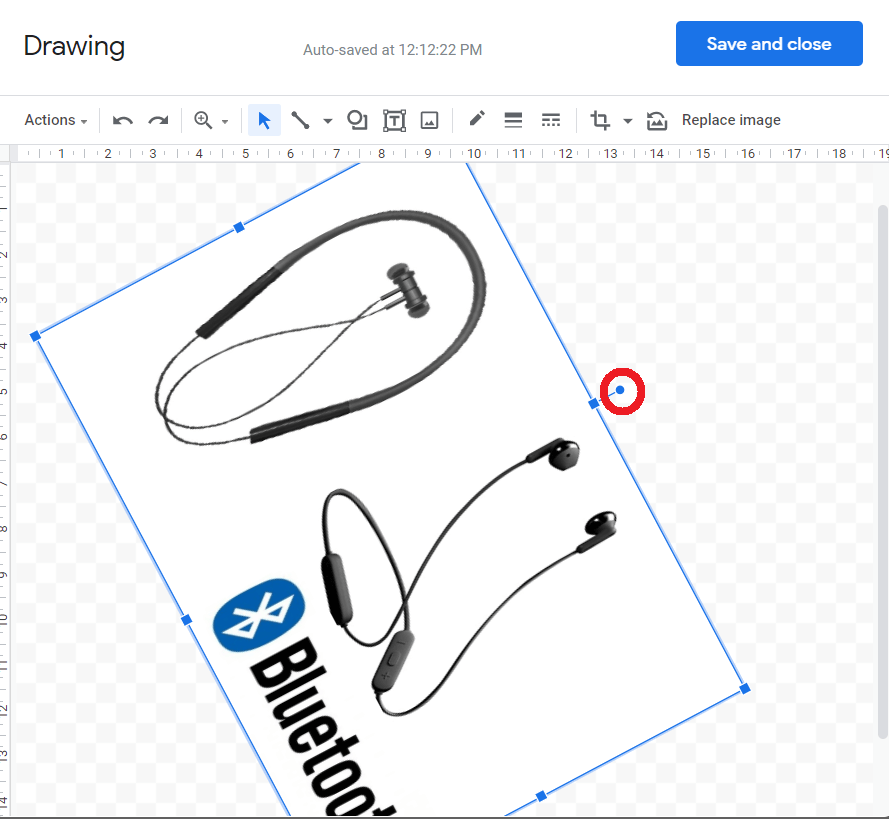Click the Replace image icon
Viewport: 889px width, 819px height.
tap(657, 121)
